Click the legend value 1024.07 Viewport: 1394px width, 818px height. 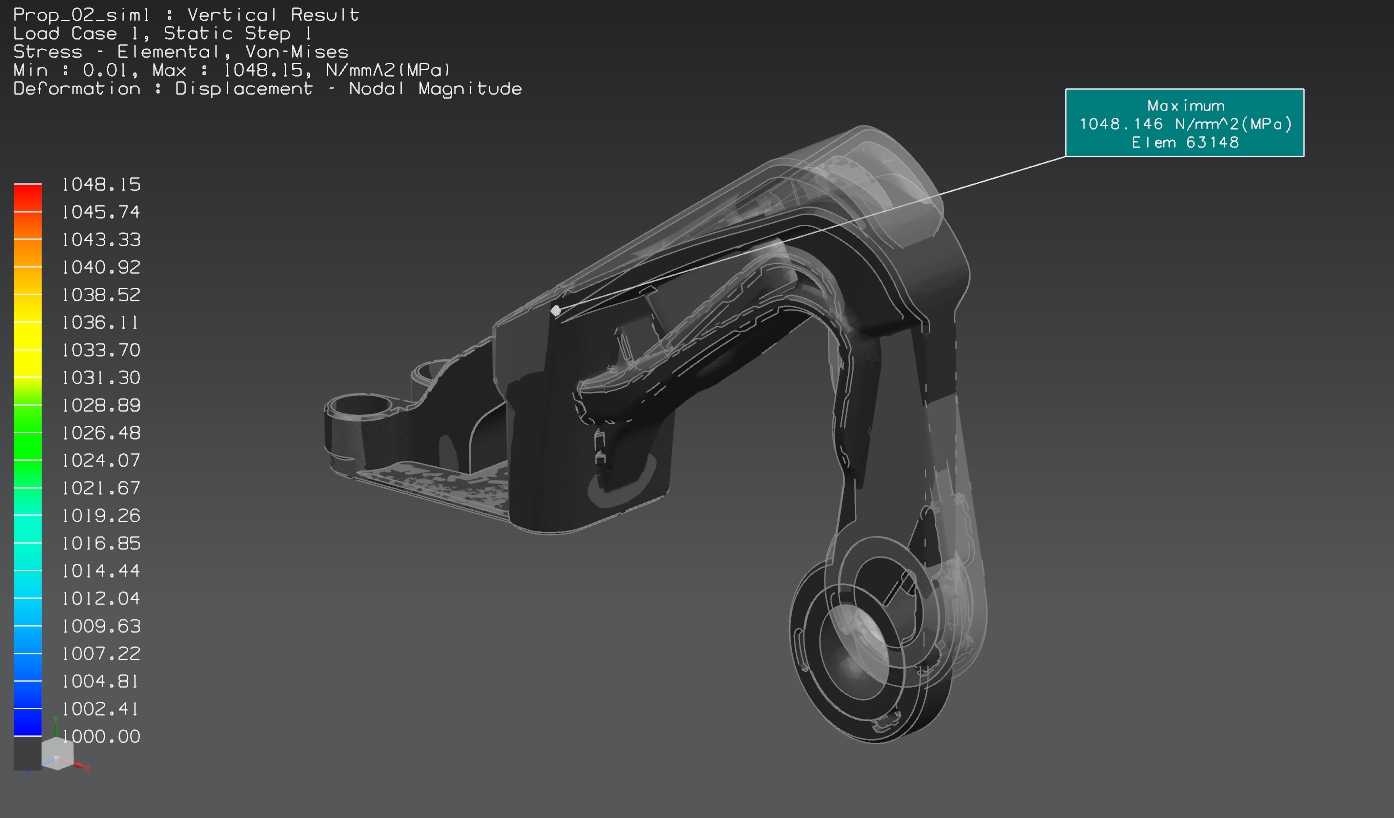tap(101, 461)
